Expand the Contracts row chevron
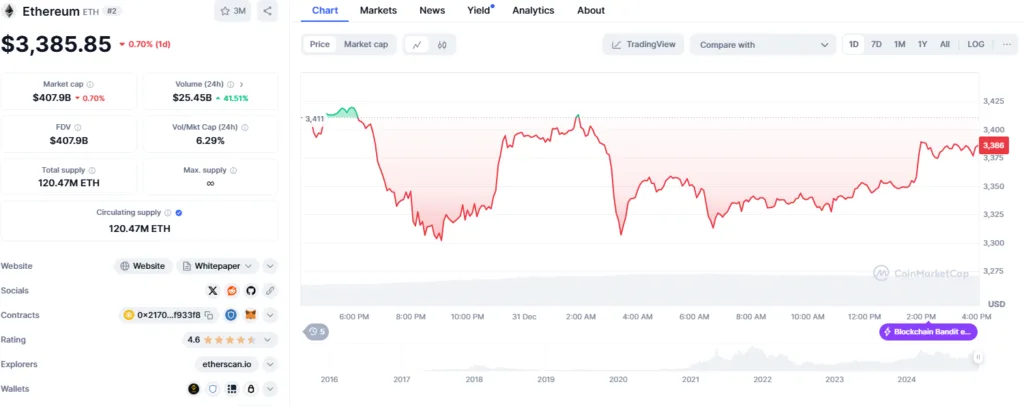This screenshot has height=406, width=1024. (270, 315)
